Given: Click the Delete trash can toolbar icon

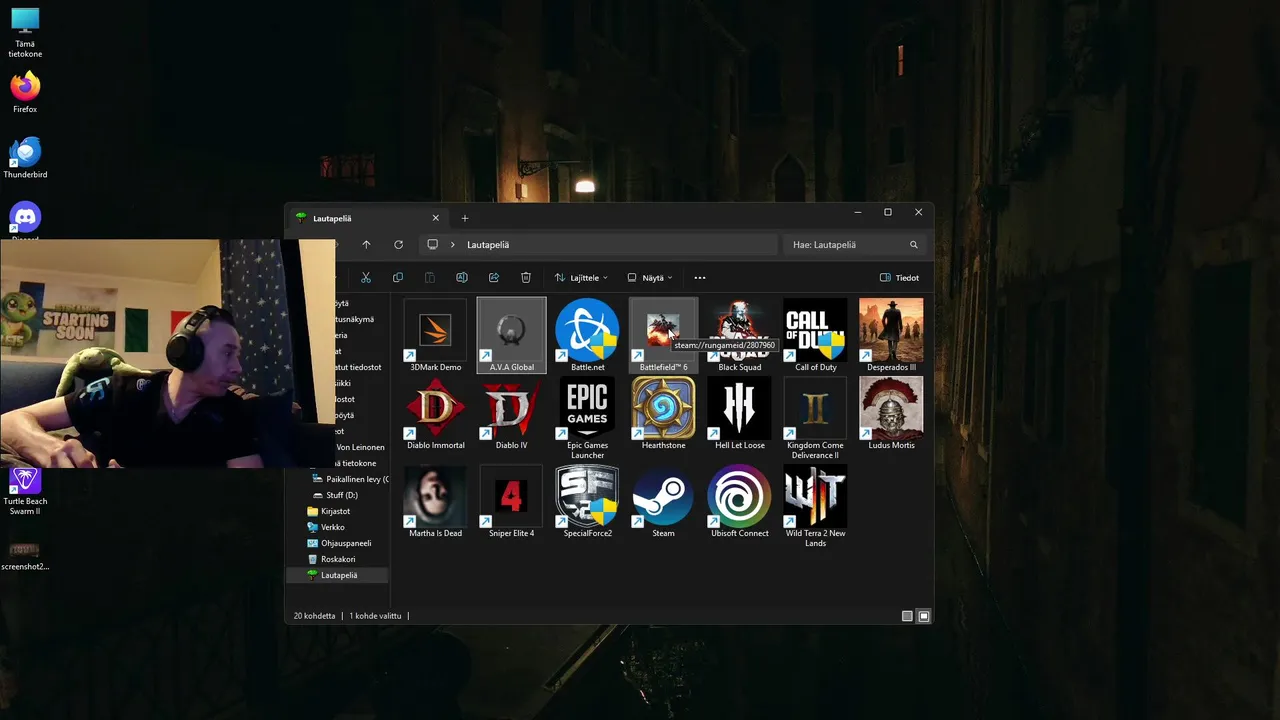Looking at the screenshot, I should [526, 277].
